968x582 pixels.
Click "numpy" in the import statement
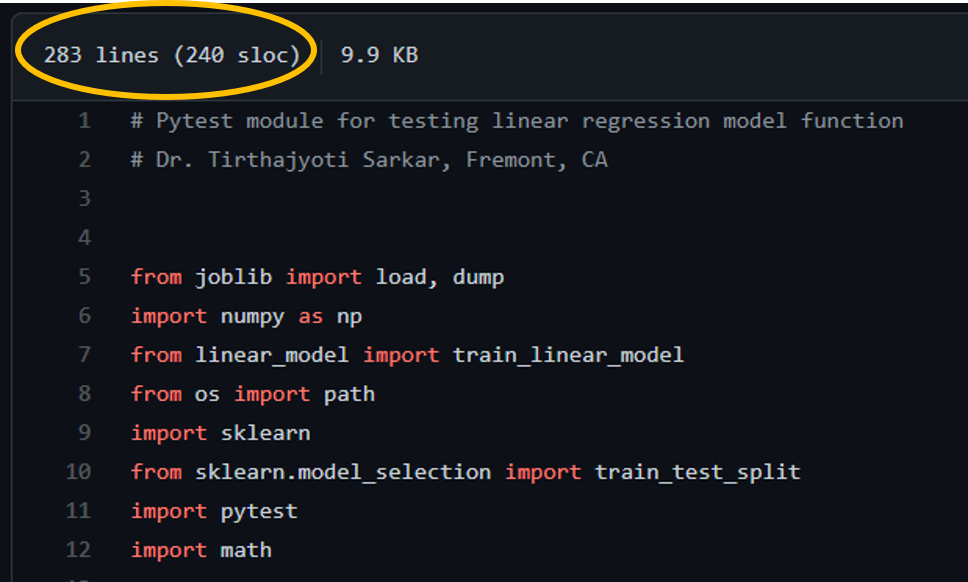pos(253,316)
